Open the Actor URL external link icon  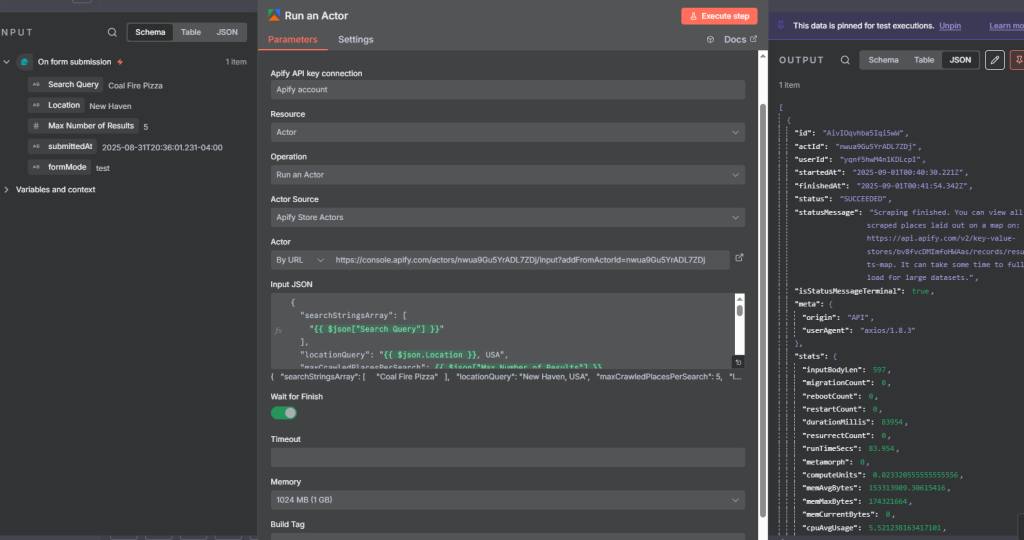[739, 258]
